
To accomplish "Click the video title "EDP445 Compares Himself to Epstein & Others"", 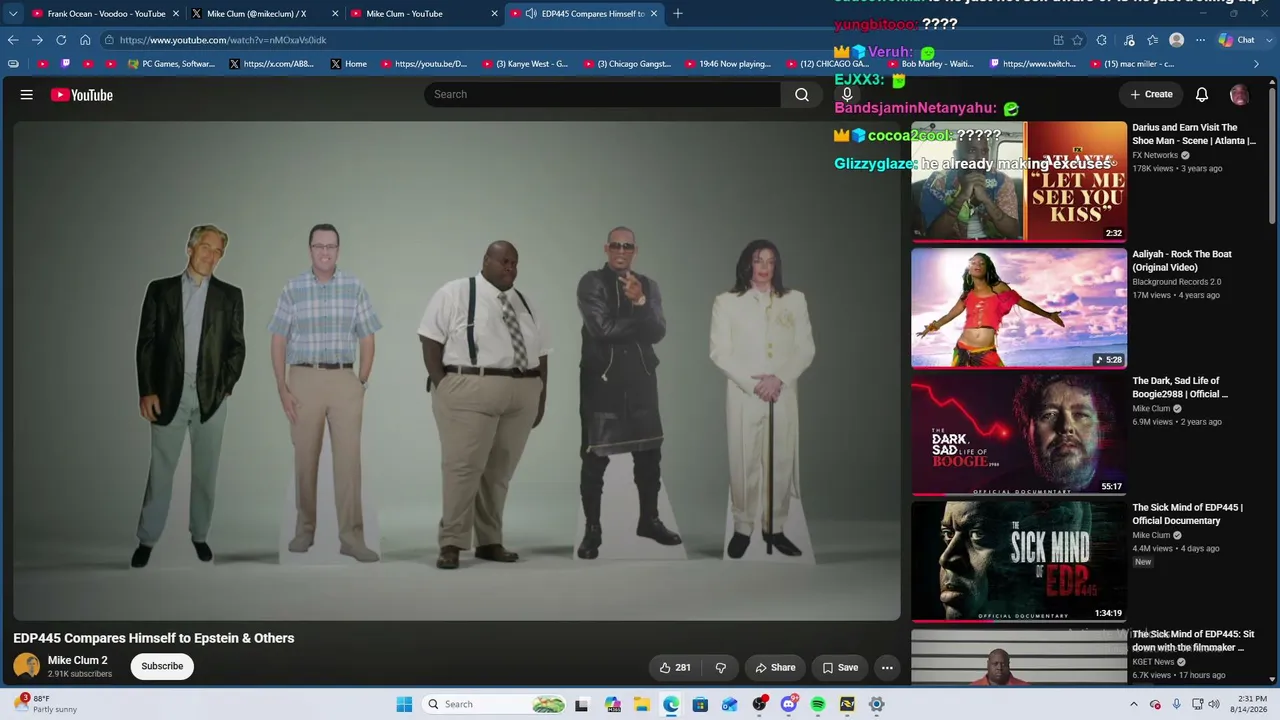I will [154, 638].
